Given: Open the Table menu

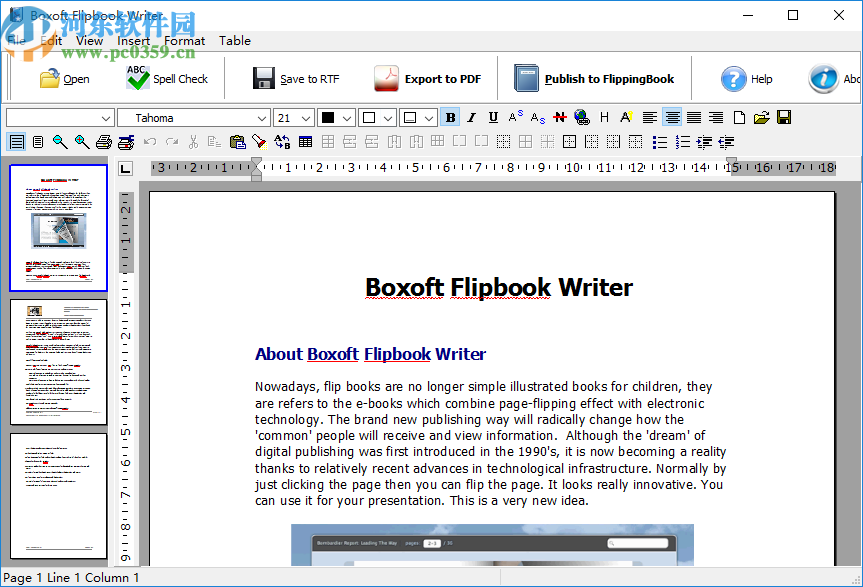Looking at the screenshot, I should (235, 41).
